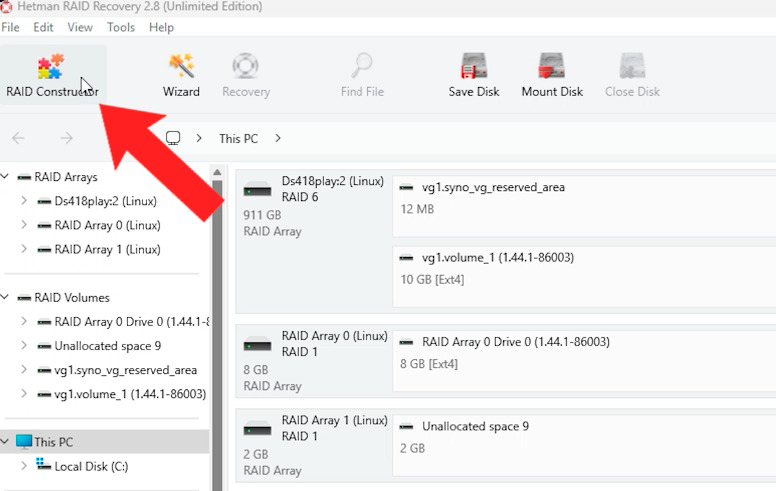Select Unallocated space 9 in tree
Image resolution: width=776 pixels, height=491 pixels.
click(x=107, y=345)
